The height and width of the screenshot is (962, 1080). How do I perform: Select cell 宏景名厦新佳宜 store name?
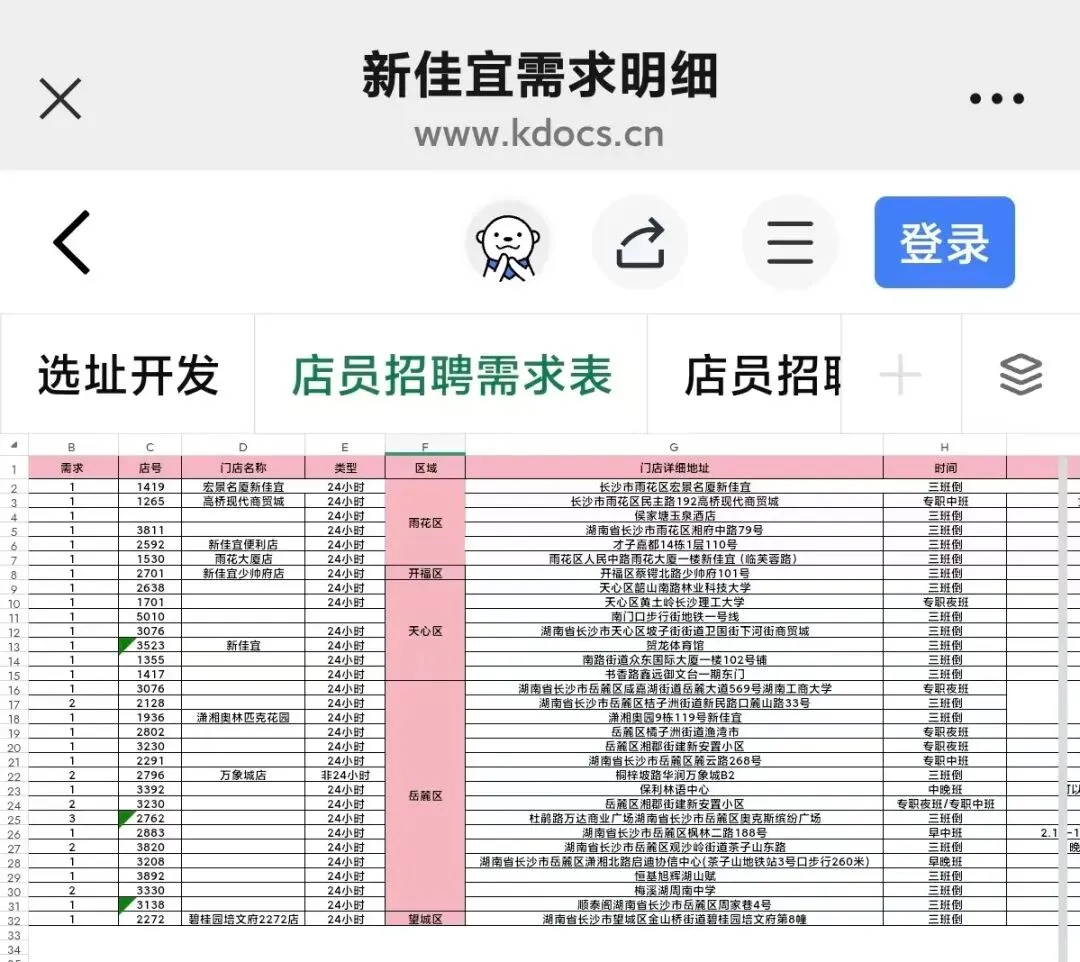(x=243, y=487)
